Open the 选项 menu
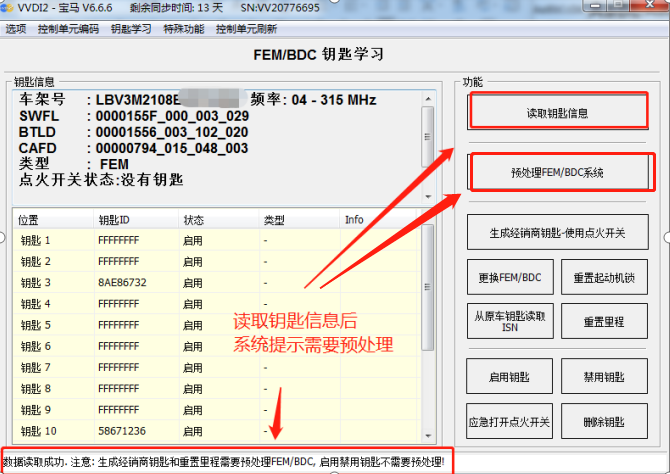 point(16,29)
